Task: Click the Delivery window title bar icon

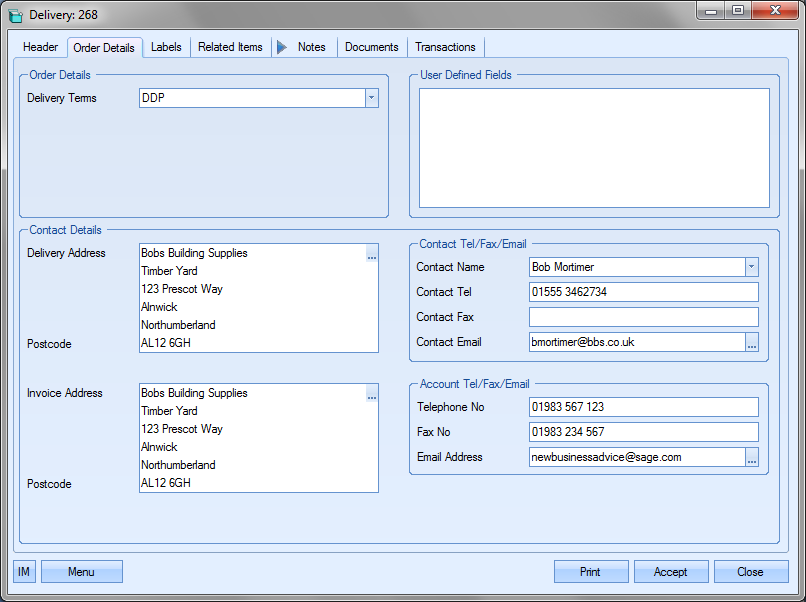Action: pos(15,14)
